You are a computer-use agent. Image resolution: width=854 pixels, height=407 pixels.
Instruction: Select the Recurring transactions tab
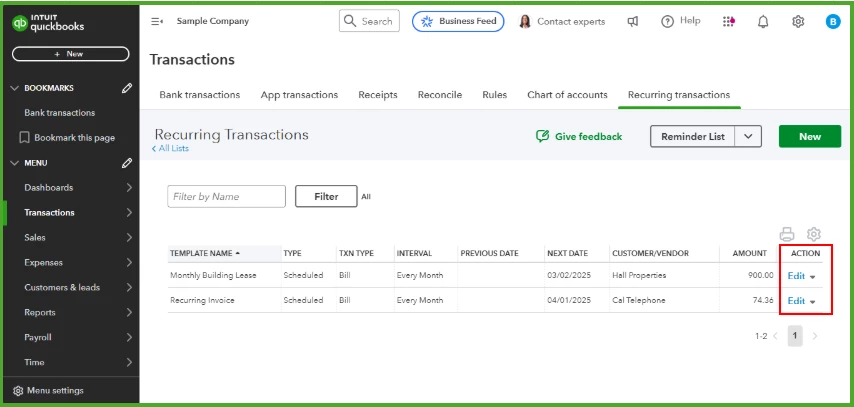(x=679, y=95)
